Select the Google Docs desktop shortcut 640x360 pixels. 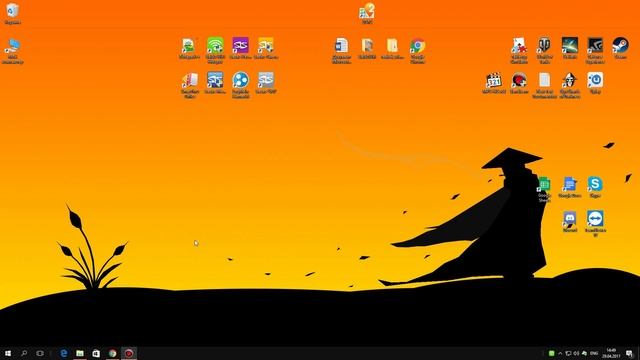[570, 187]
